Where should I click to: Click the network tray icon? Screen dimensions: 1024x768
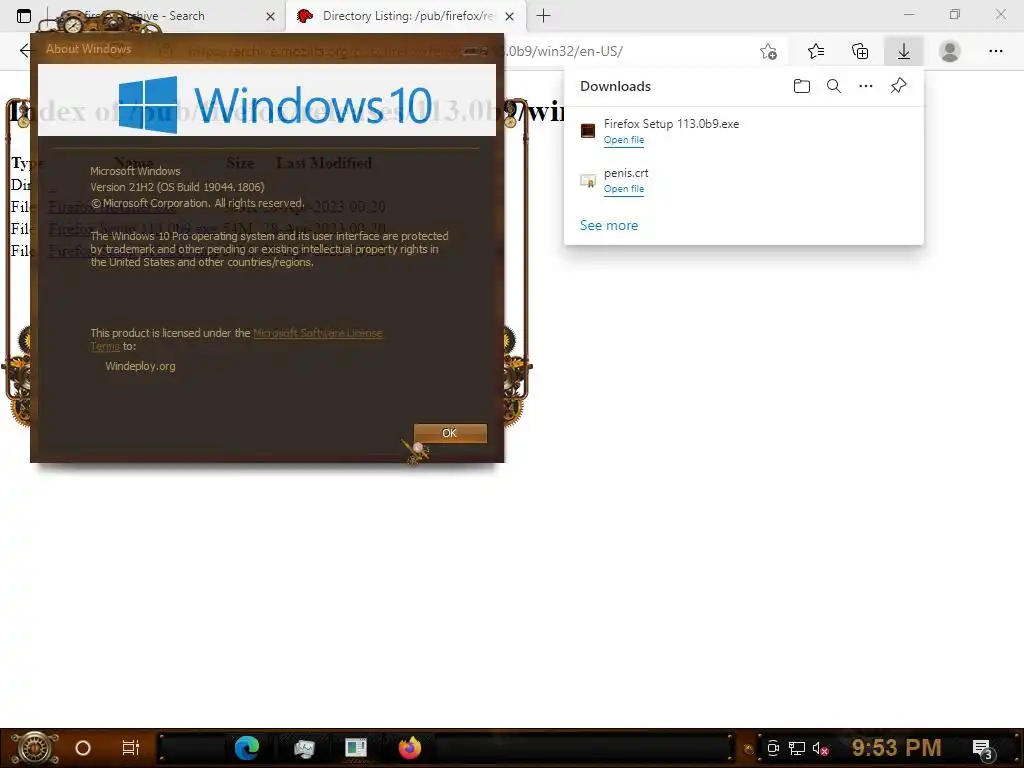(797, 748)
